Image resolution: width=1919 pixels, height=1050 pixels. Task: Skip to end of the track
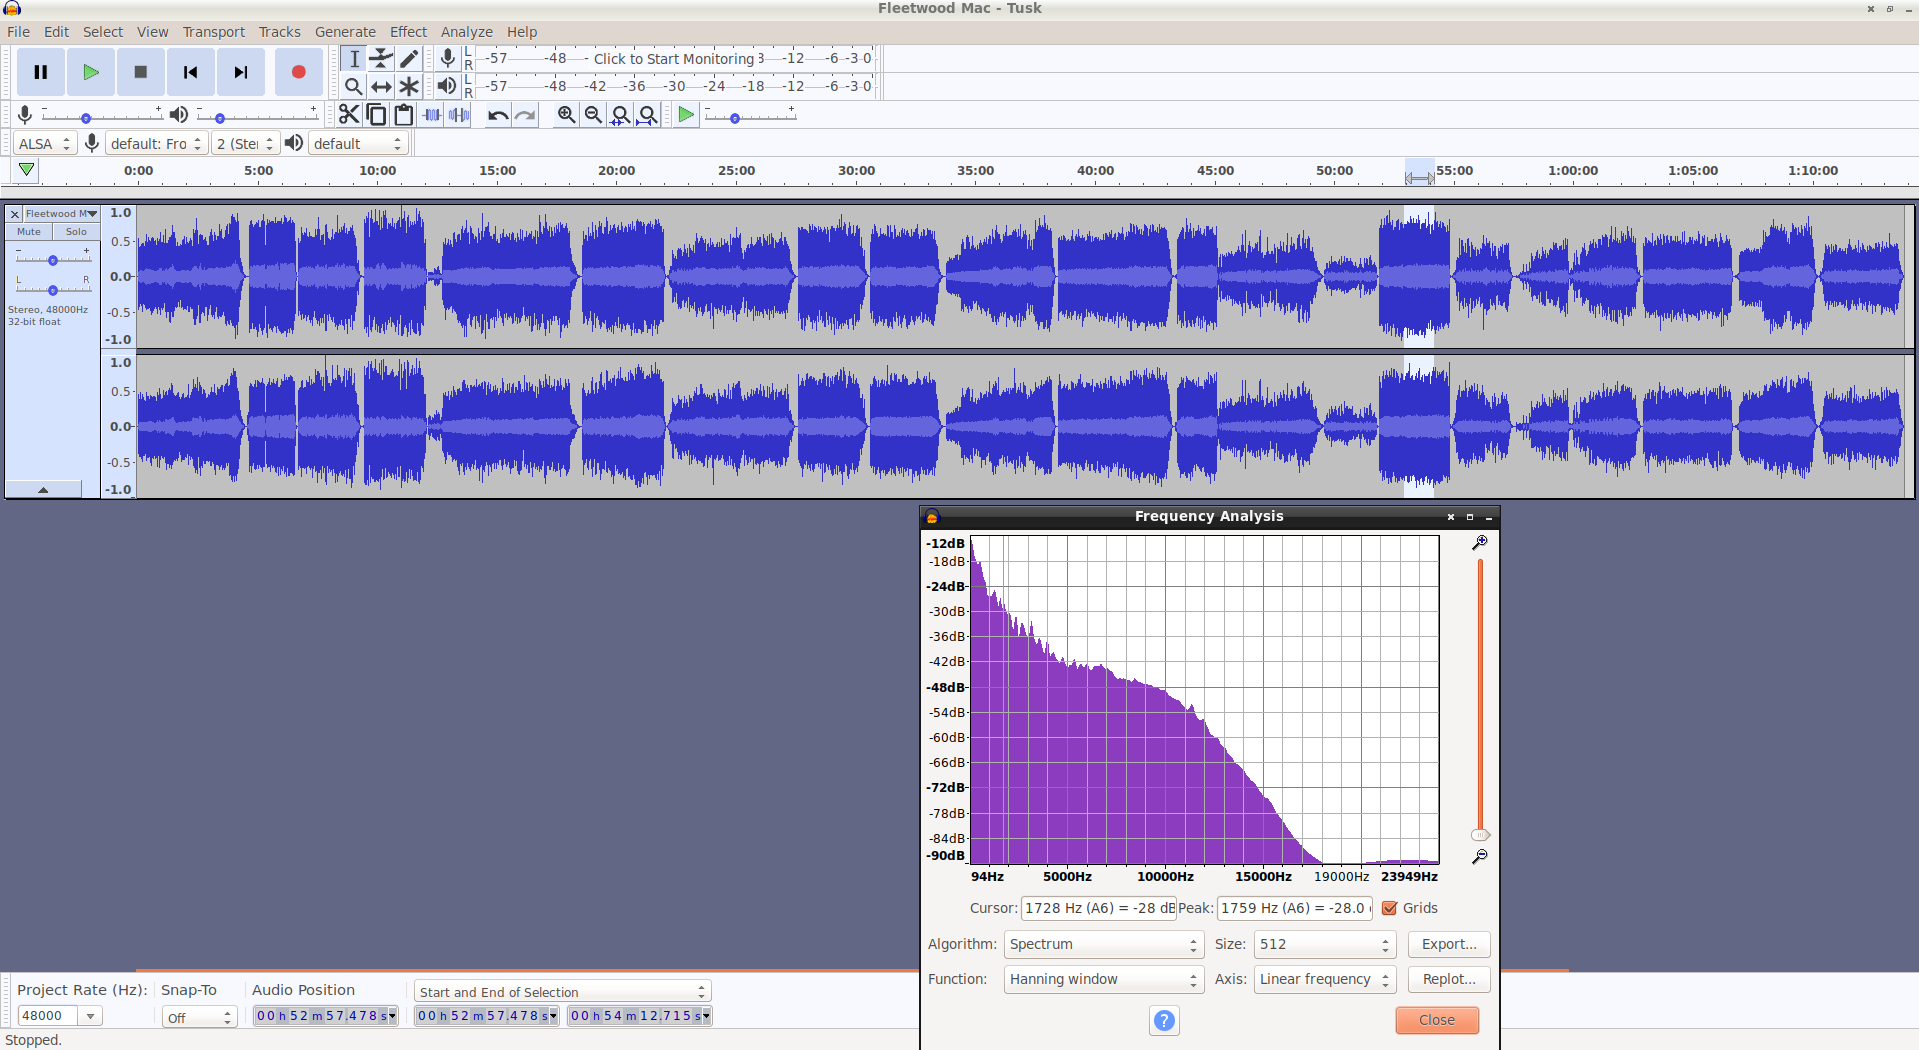click(x=241, y=72)
